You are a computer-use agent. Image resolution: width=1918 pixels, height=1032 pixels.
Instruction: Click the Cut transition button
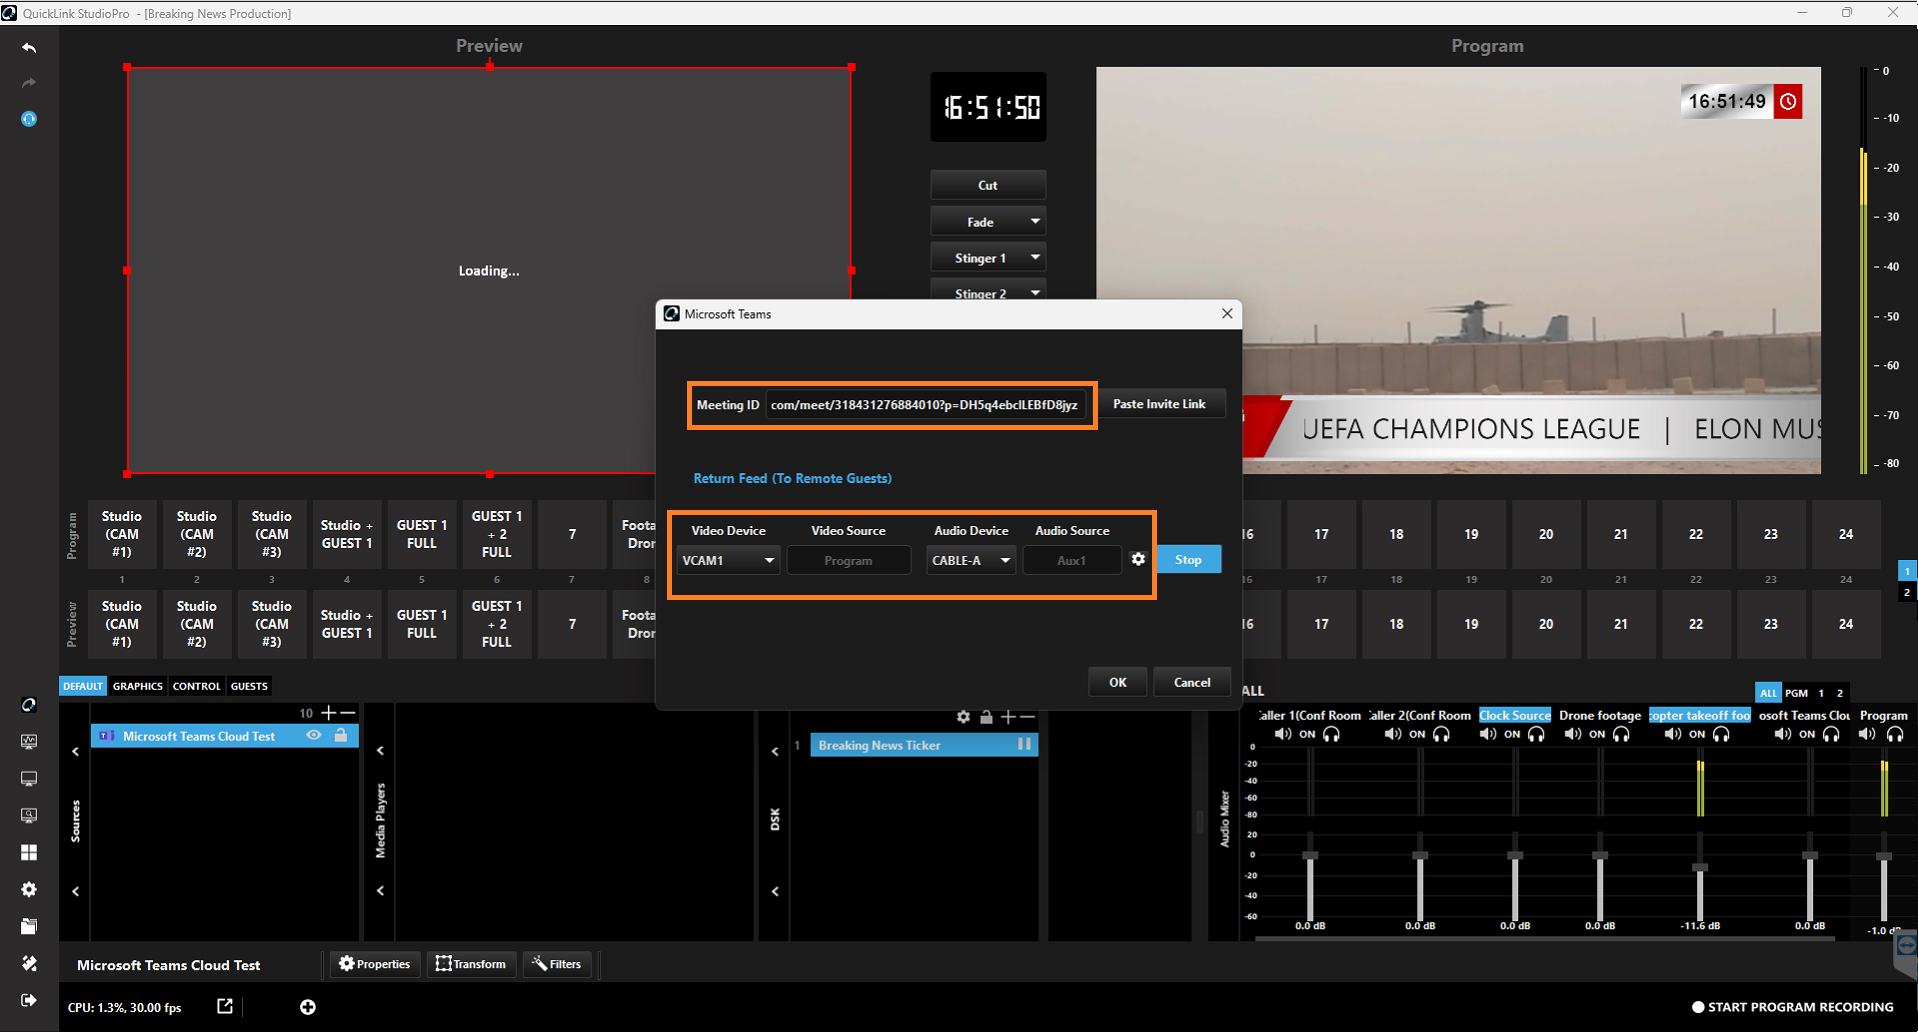click(988, 185)
